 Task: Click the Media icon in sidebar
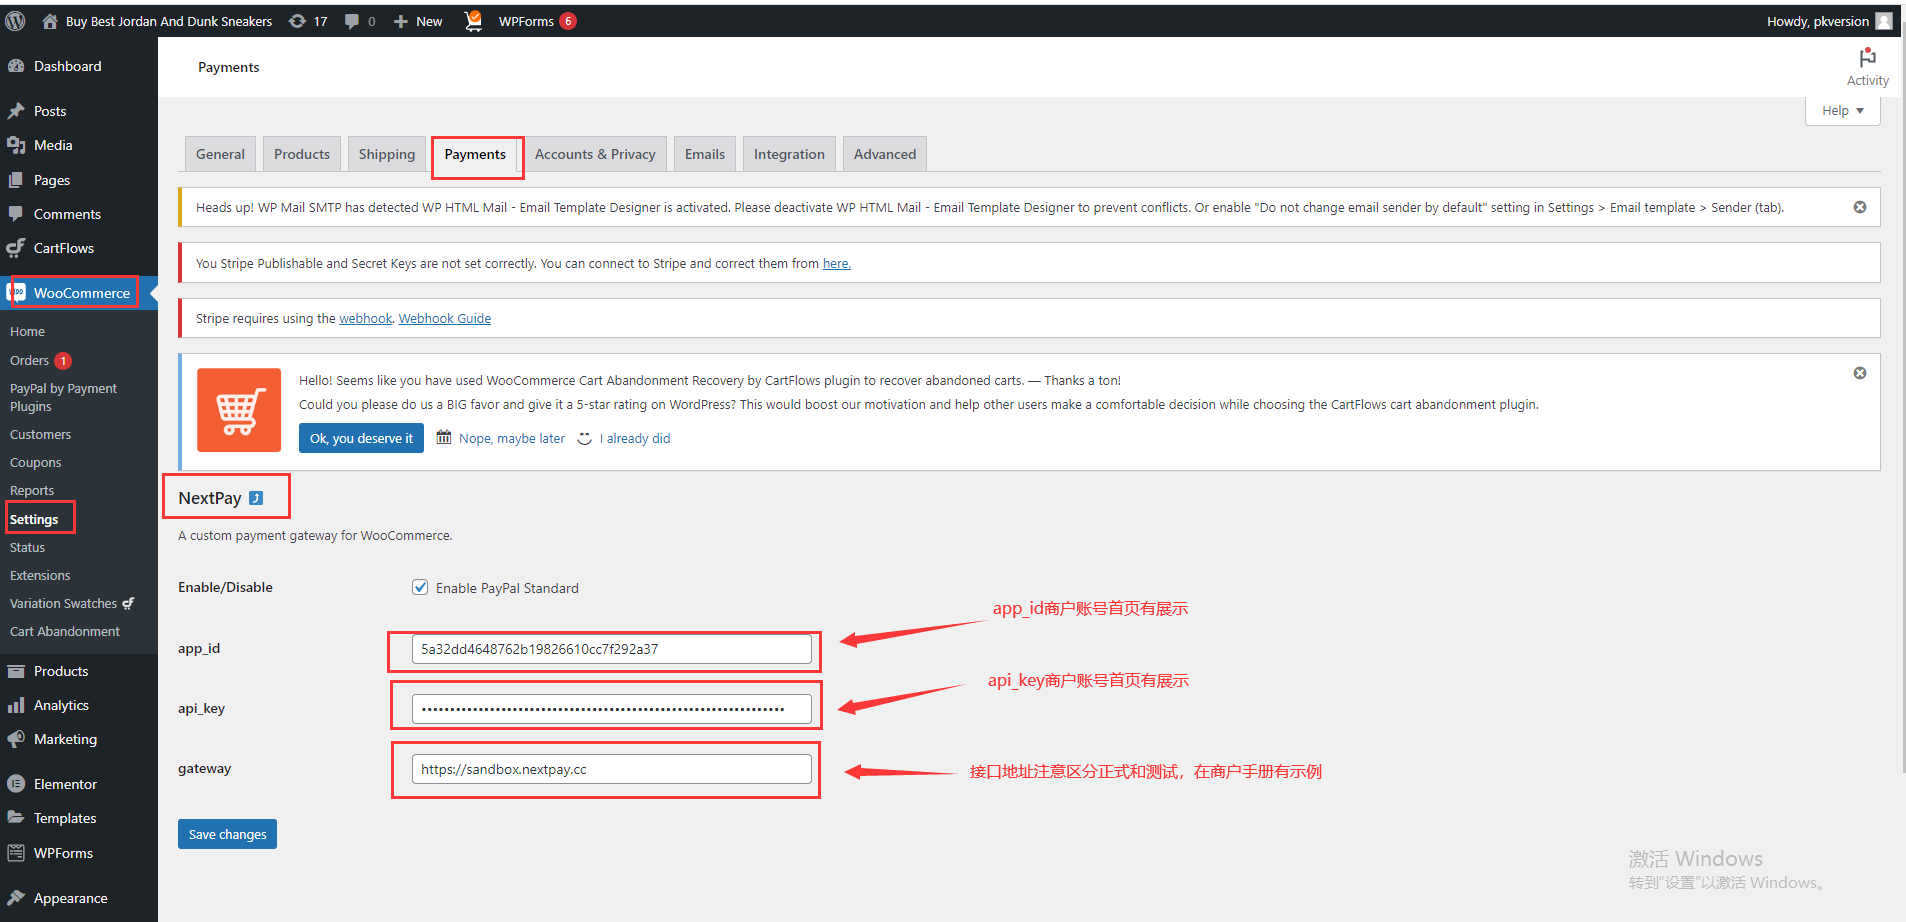pos(16,145)
